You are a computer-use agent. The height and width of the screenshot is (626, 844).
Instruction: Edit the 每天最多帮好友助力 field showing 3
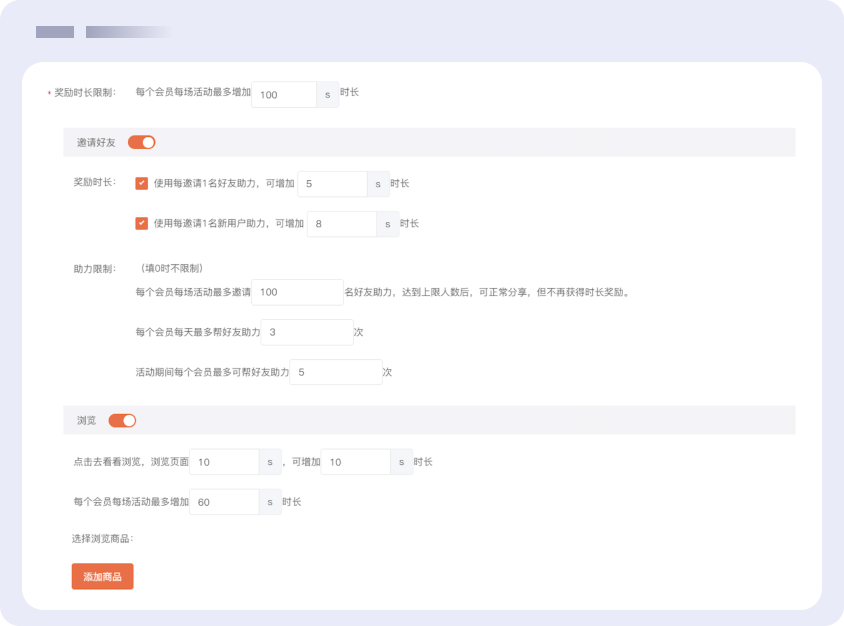[x=306, y=332]
